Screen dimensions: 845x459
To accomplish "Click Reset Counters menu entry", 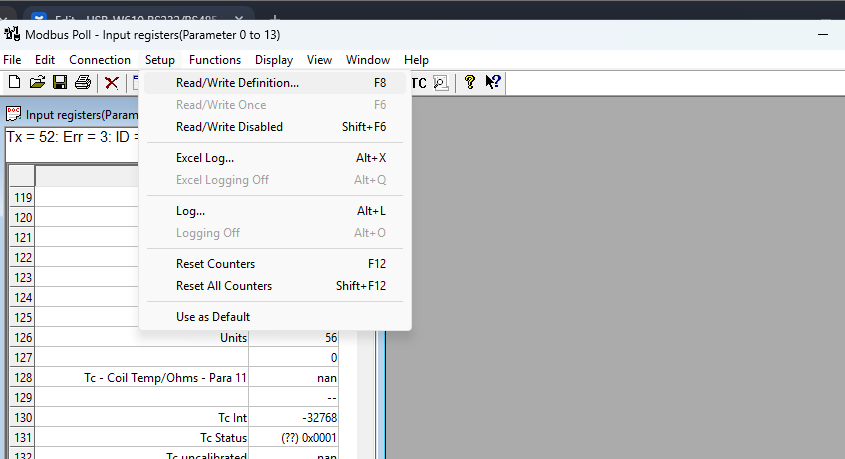I will point(275,263).
